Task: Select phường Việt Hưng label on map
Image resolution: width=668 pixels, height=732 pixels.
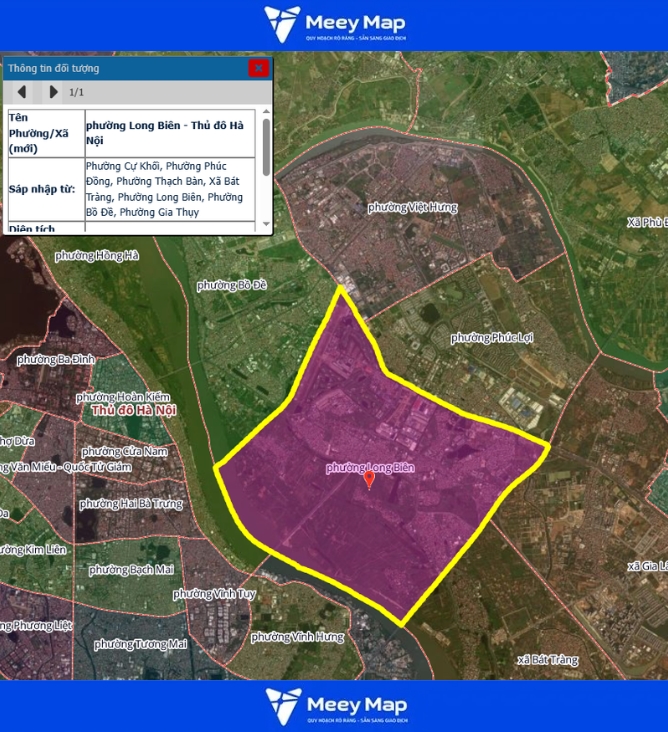Action: (x=412, y=207)
